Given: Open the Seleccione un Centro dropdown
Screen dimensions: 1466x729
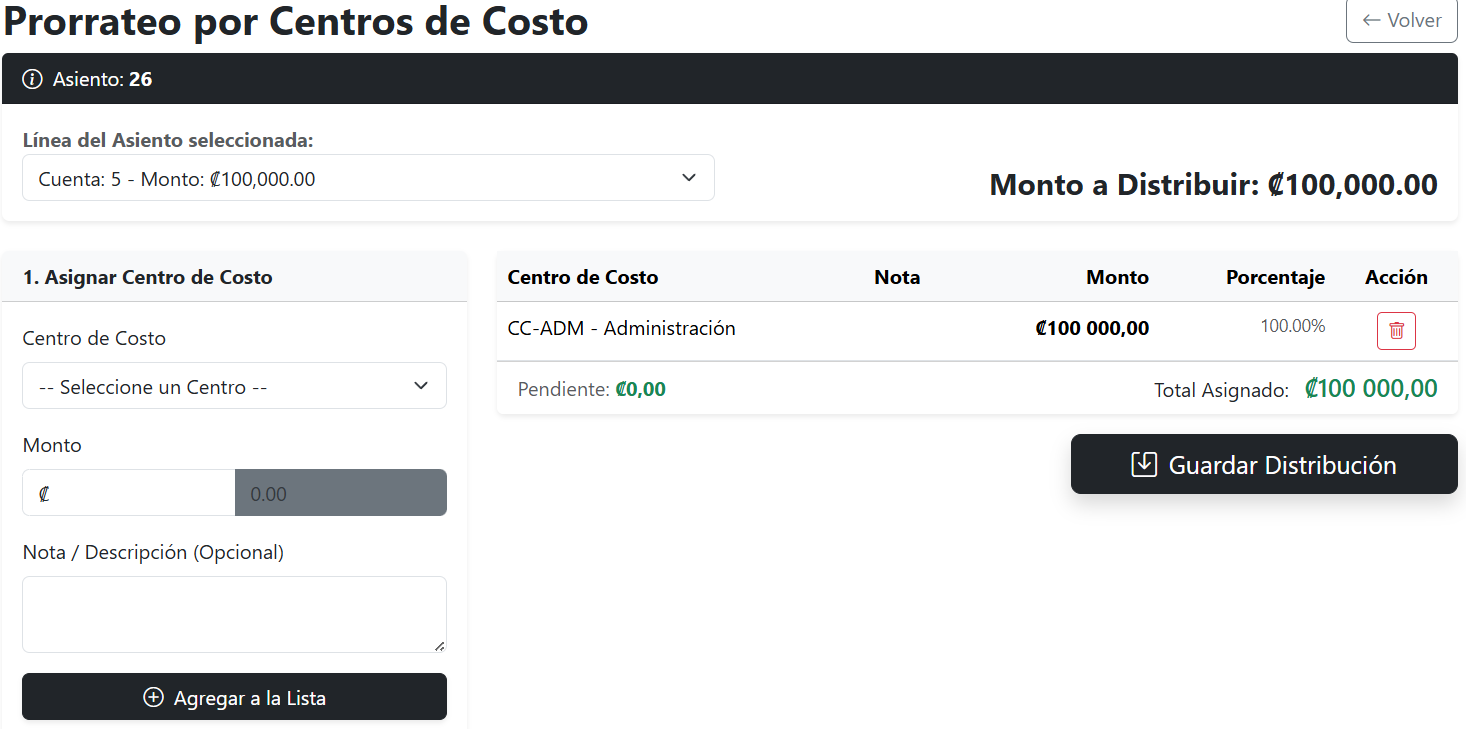Looking at the screenshot, I should 234,385.
